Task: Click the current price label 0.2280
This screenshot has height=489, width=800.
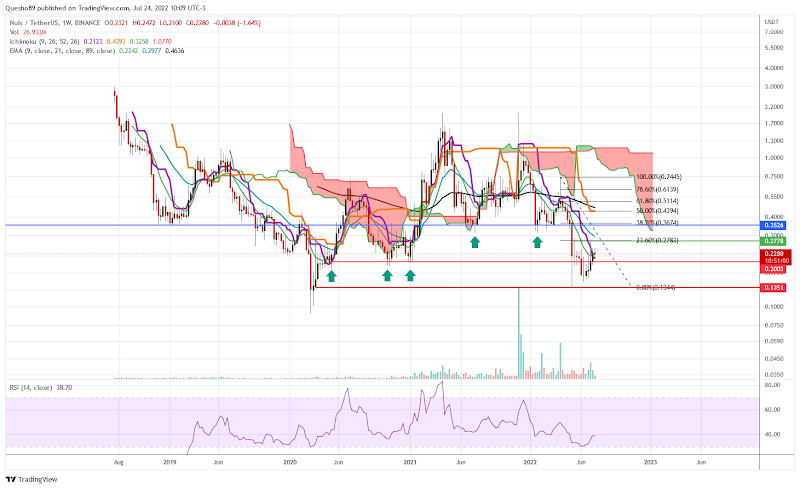Action: (774, 254)
